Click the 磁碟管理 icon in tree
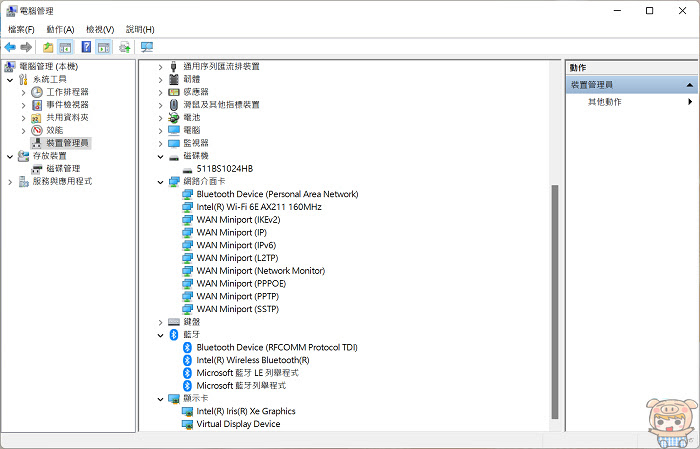 pos(37,169)
